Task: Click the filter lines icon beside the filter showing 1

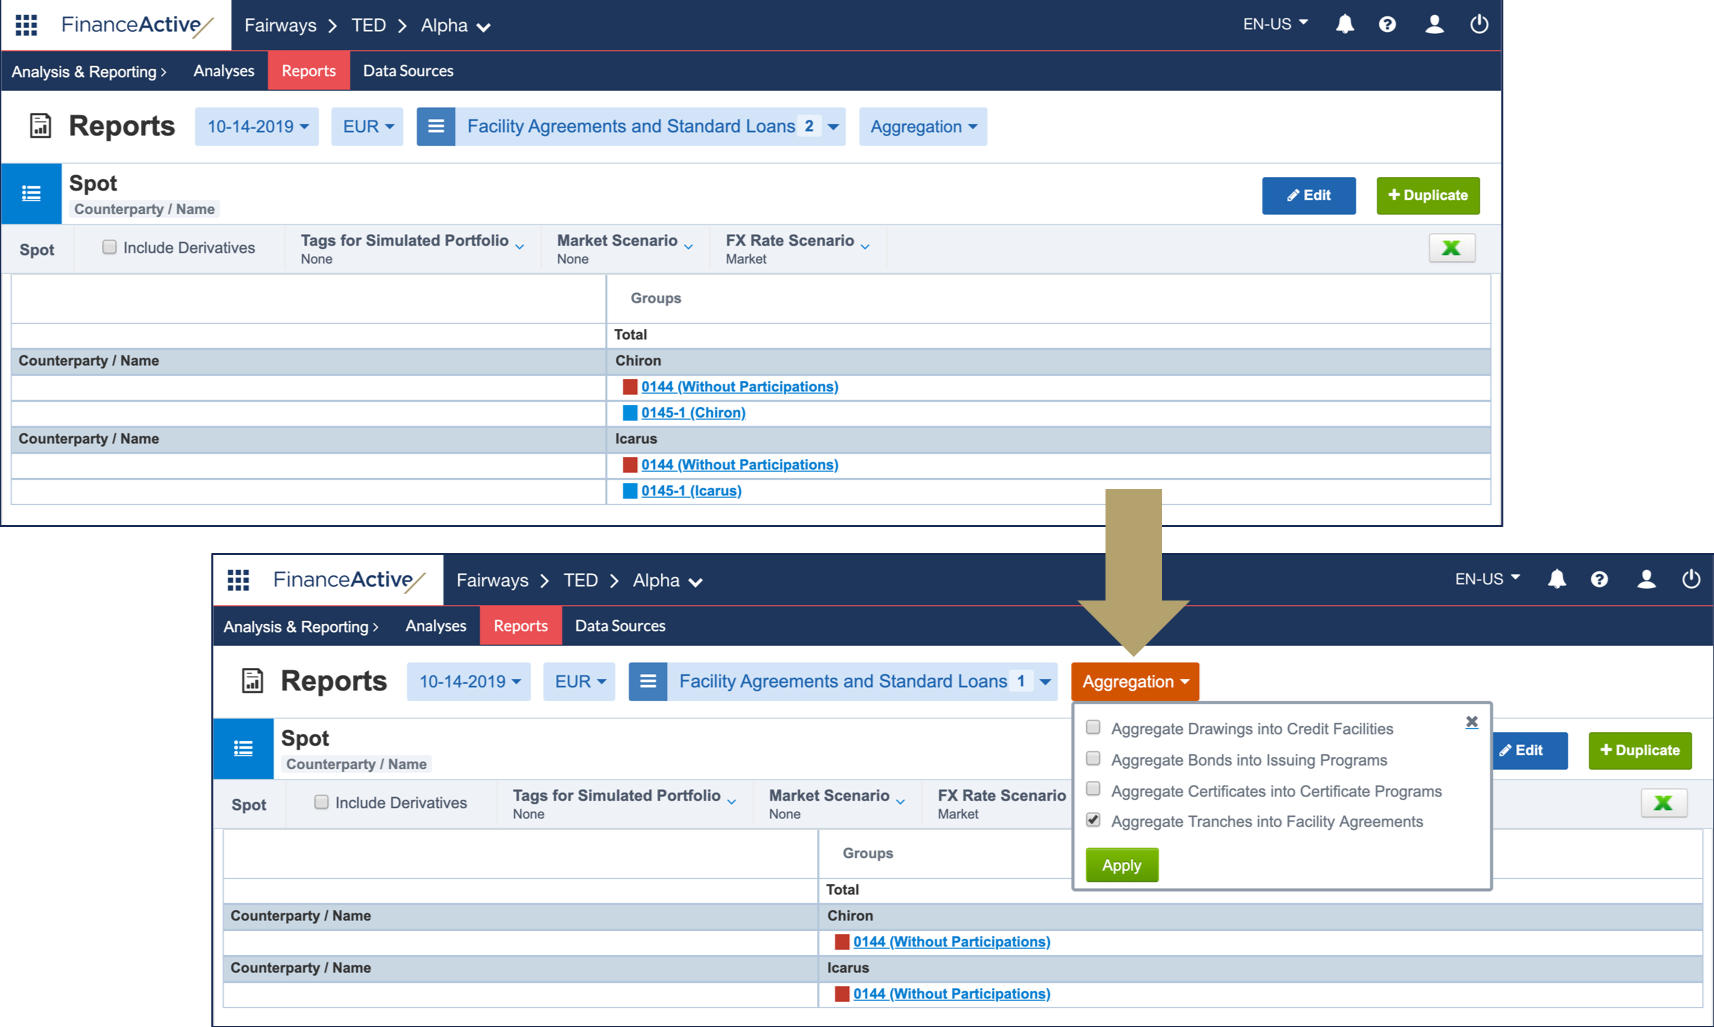Action: pos(648,681)
